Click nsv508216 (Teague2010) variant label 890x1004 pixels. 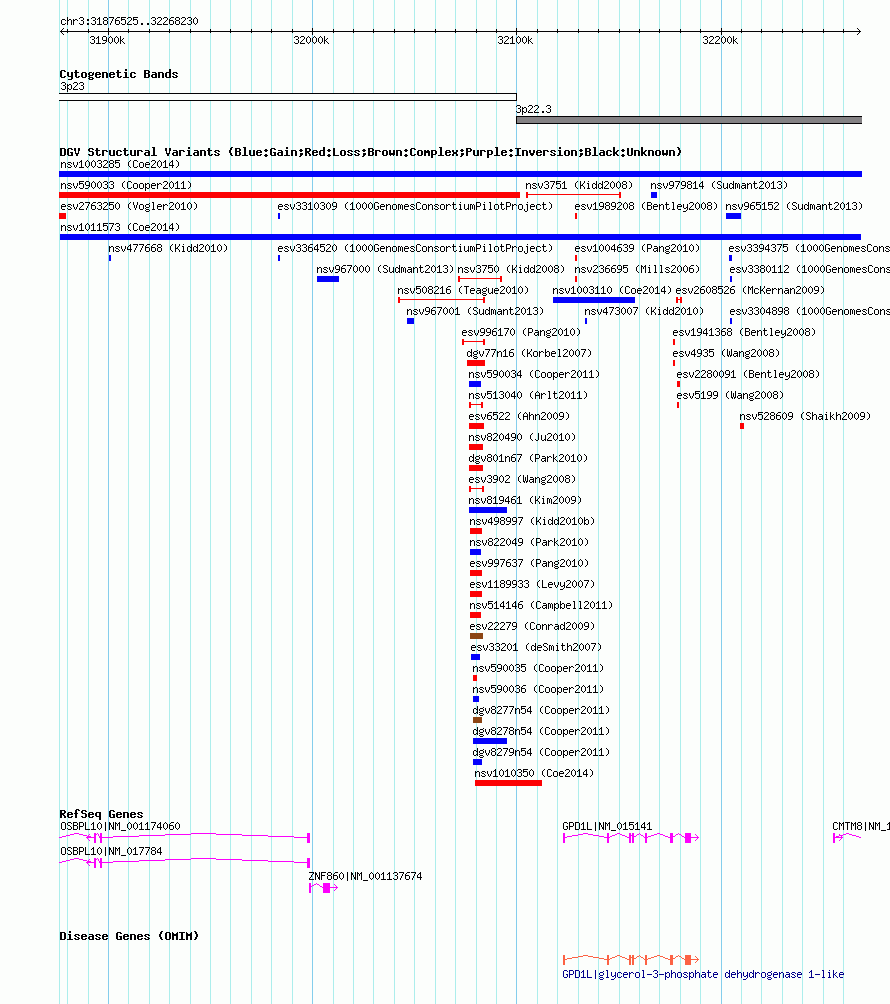click(x=463, y=291)
